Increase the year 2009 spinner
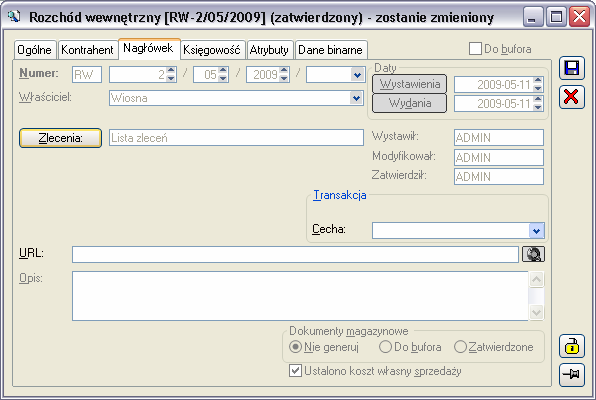596x400 pixels. (x=284, y=70)
